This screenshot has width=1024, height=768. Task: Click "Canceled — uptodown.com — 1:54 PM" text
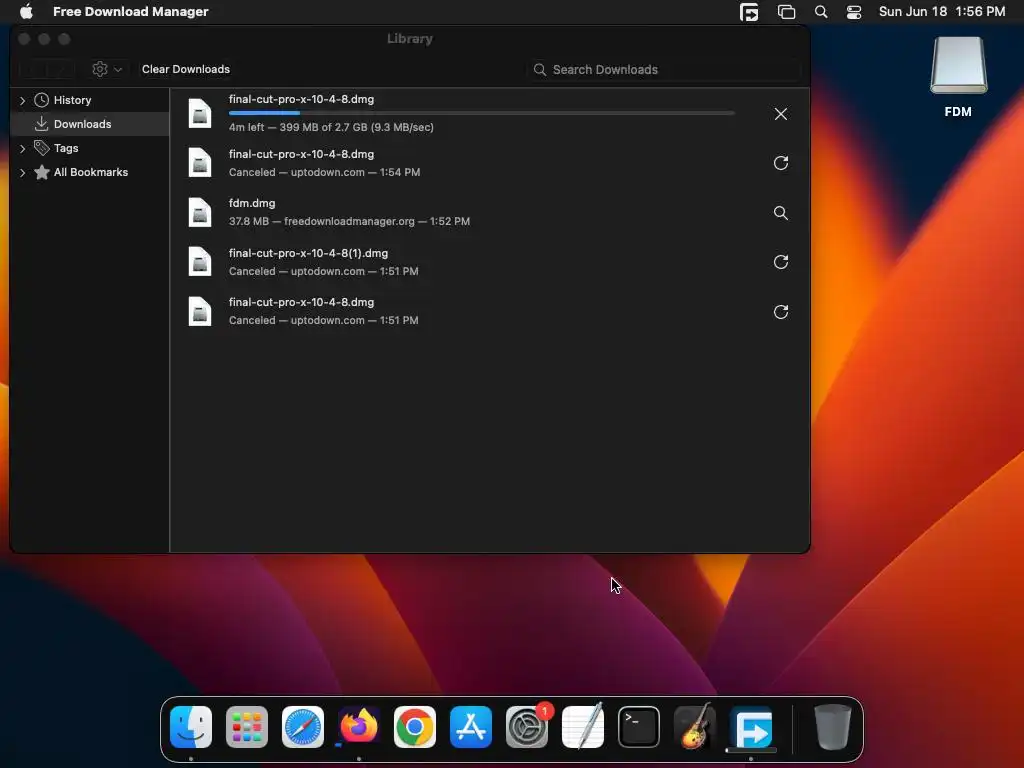(x=325, y=172)
